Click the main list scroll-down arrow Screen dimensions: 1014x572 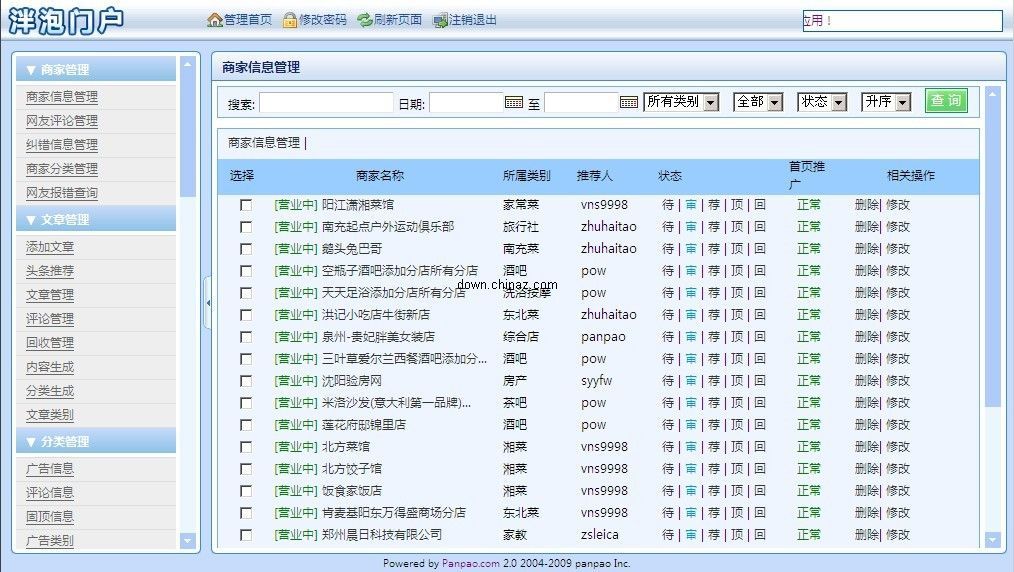pos(993,539)
